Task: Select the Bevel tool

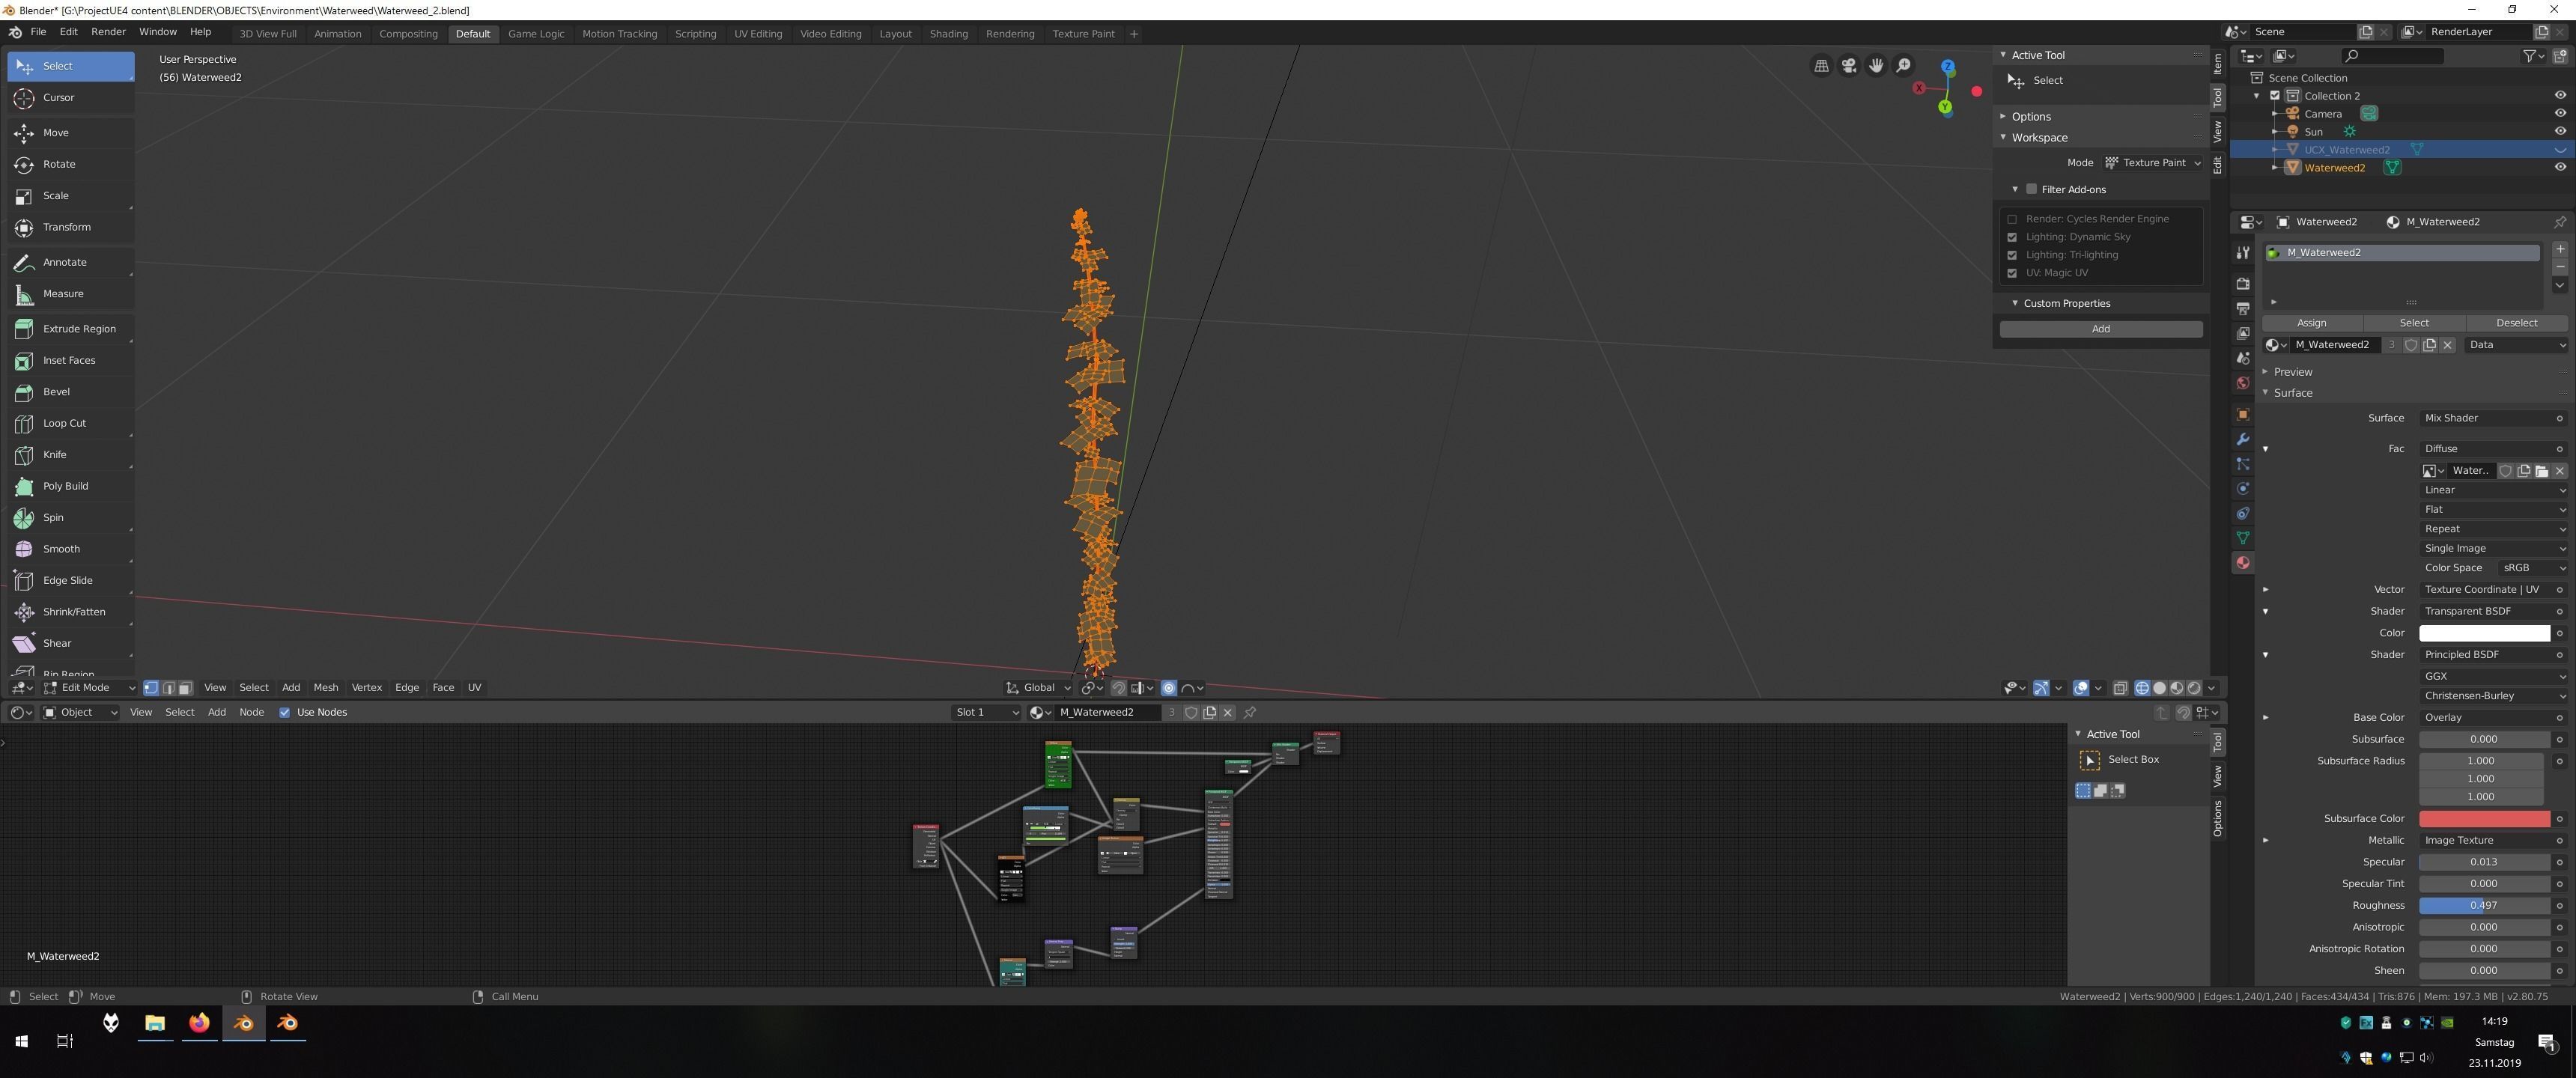Action: coord(70,392)
